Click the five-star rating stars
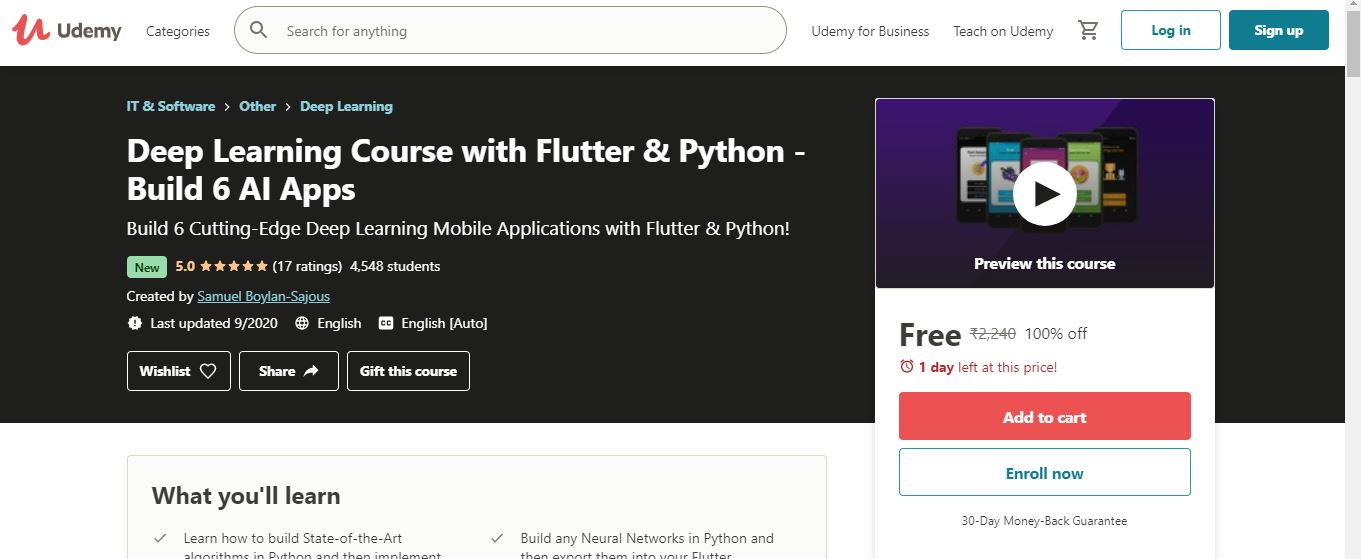Screen dimensions: 1361x559 (233, 266)
